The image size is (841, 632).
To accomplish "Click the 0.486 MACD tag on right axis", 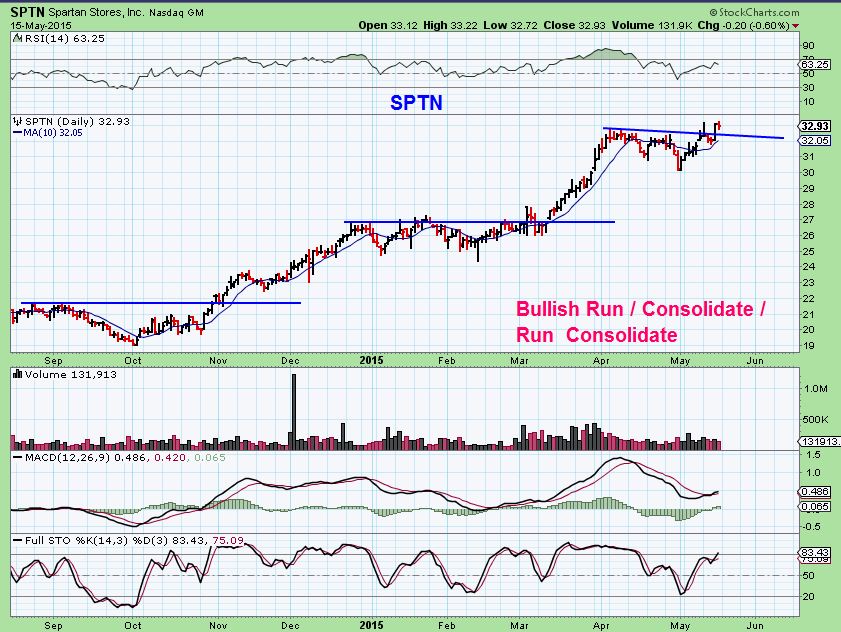I will pos(815,491).
